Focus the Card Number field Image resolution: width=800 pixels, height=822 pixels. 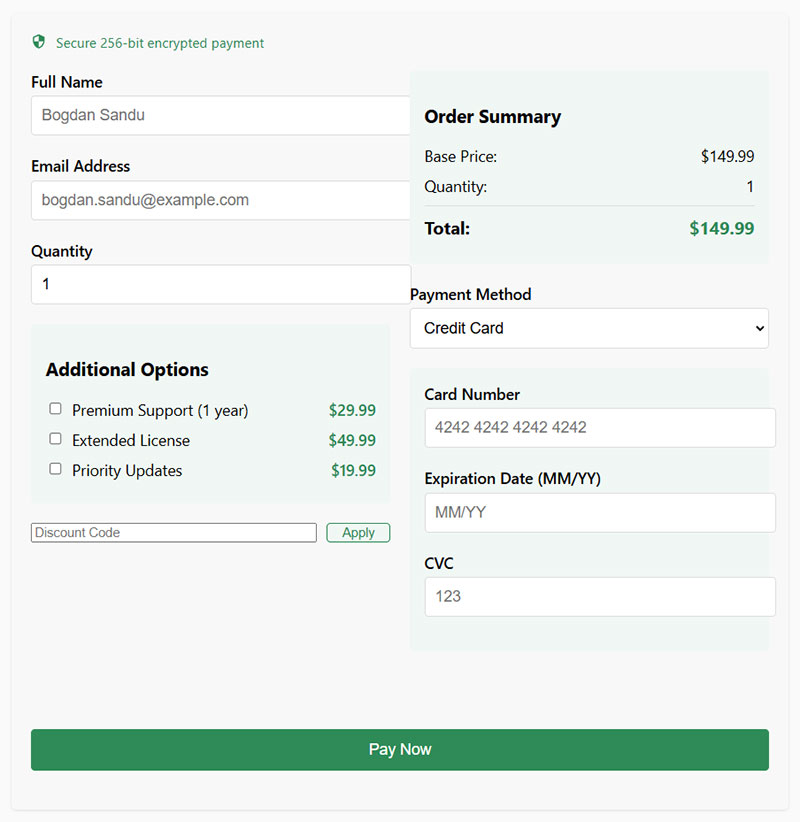point(600,428)
